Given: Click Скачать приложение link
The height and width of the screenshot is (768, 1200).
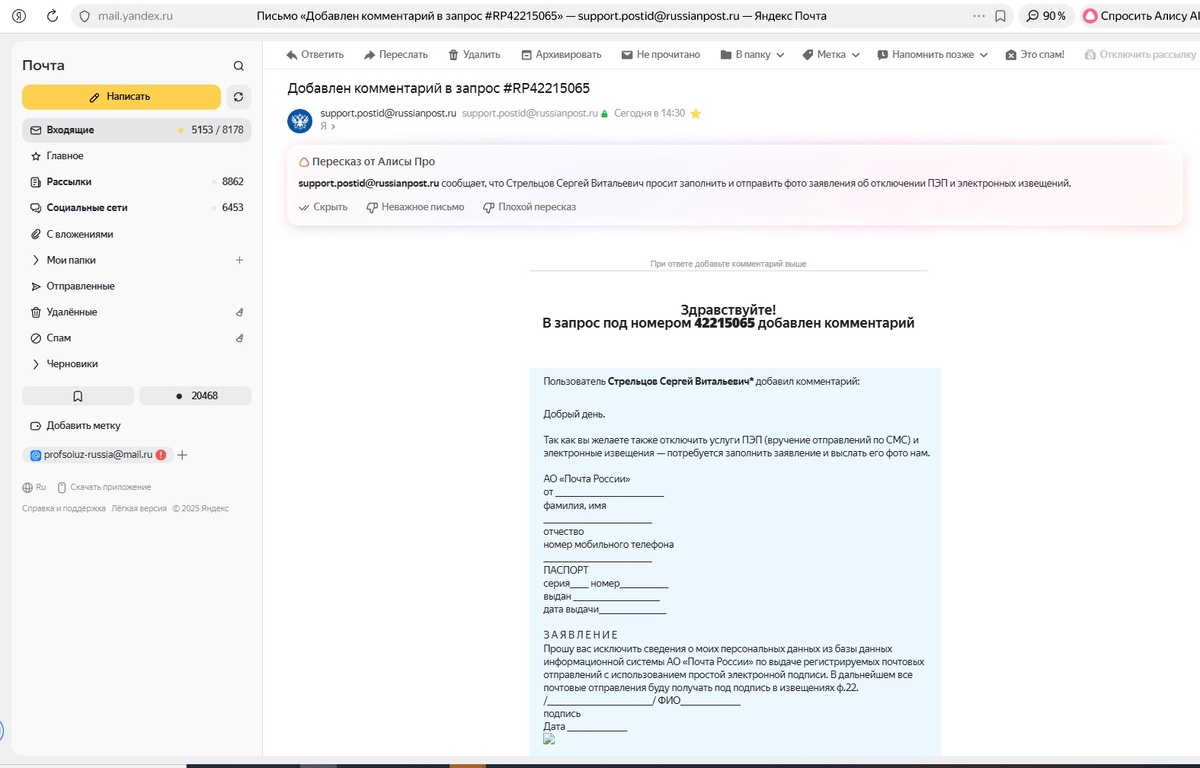Looking at the screenshot, I should 104,487.
